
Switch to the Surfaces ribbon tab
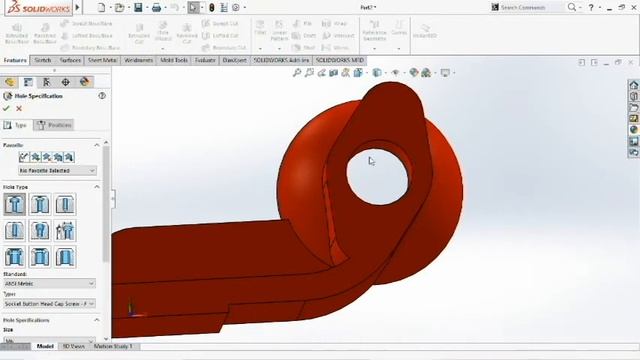coord(70,60)
